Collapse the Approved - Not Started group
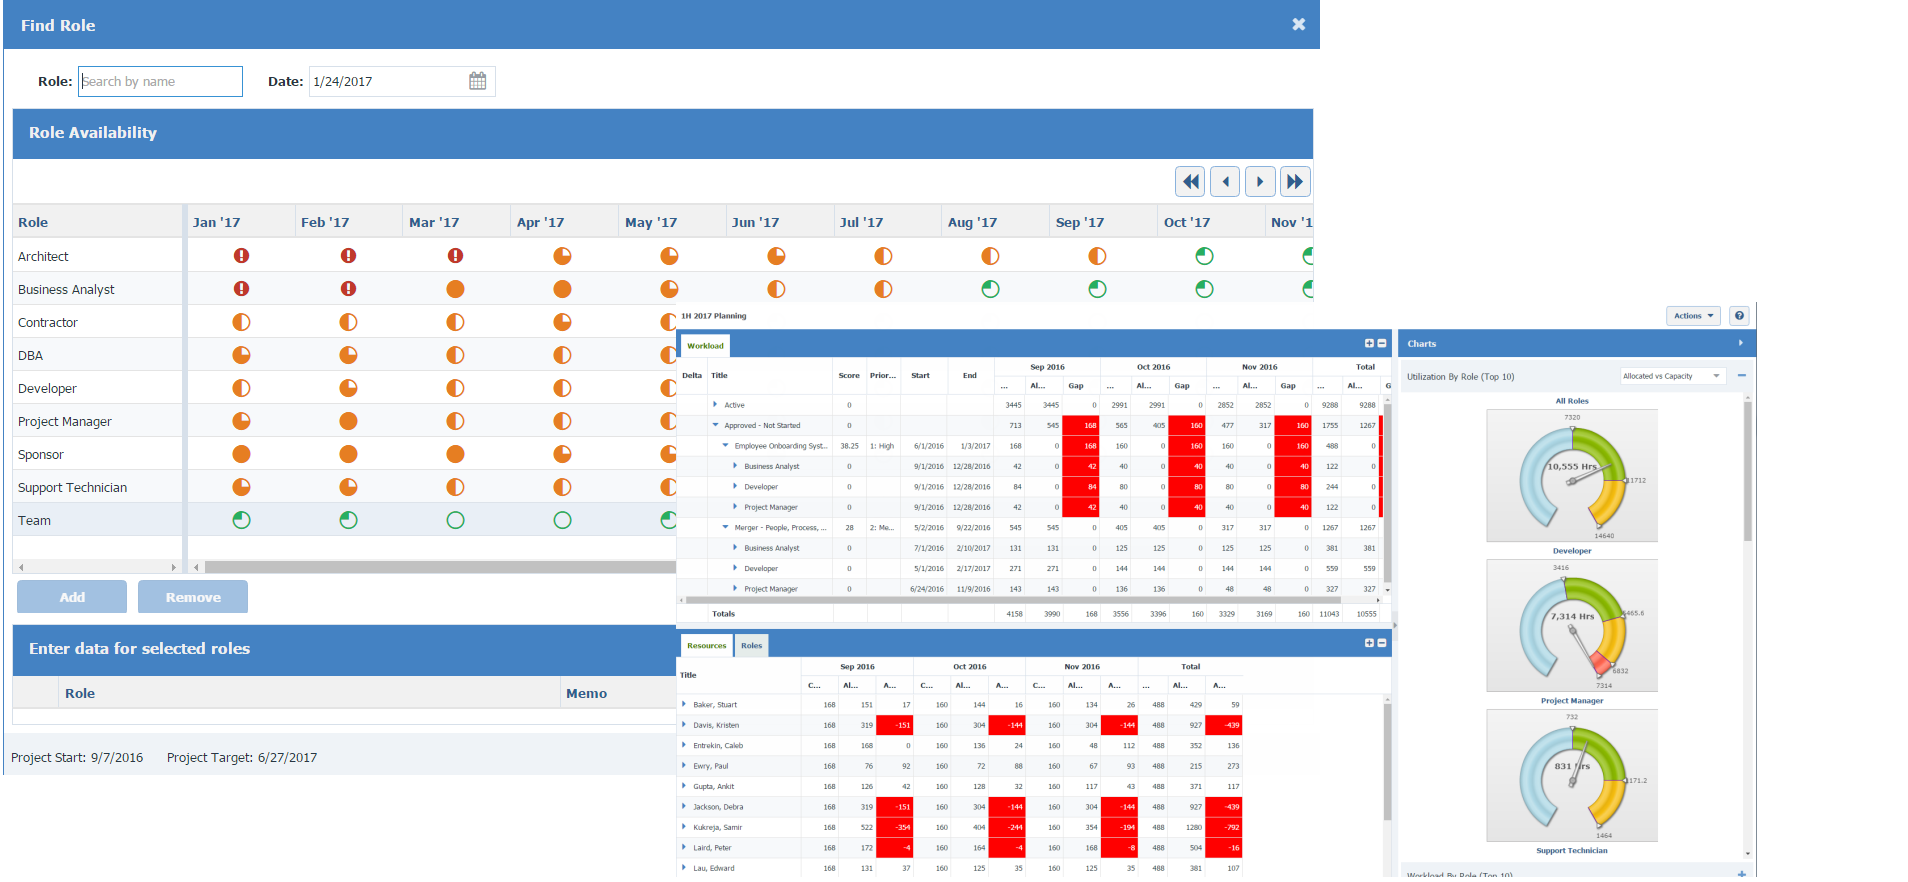This screenshot has height=882, width=1908. click(715, 425)
